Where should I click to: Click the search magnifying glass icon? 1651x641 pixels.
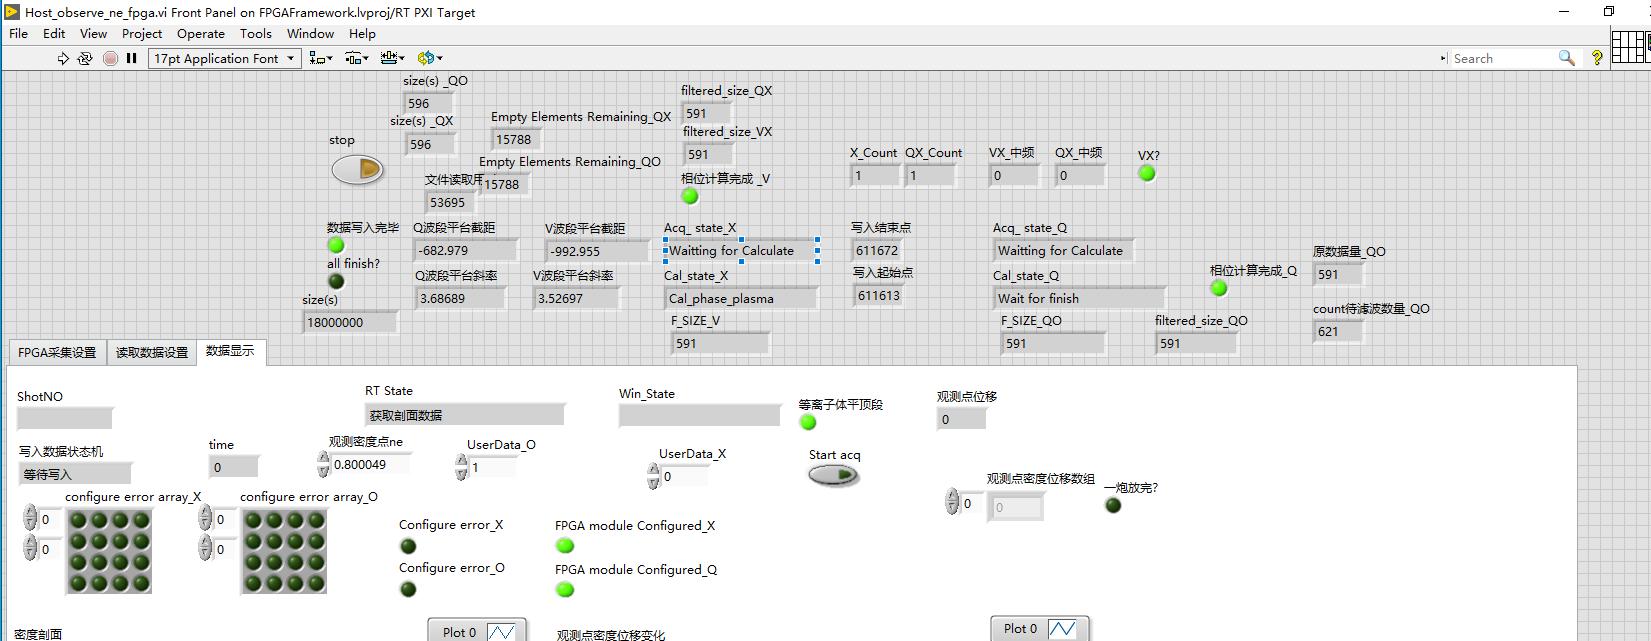pos(1566,58)
